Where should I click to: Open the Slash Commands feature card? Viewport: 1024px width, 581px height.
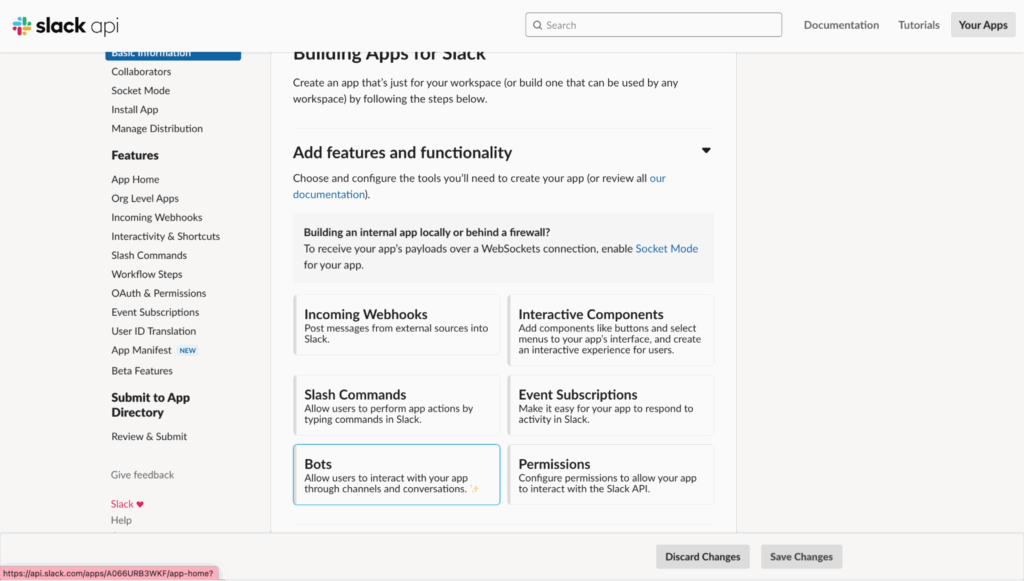click(x=396, y=404)
